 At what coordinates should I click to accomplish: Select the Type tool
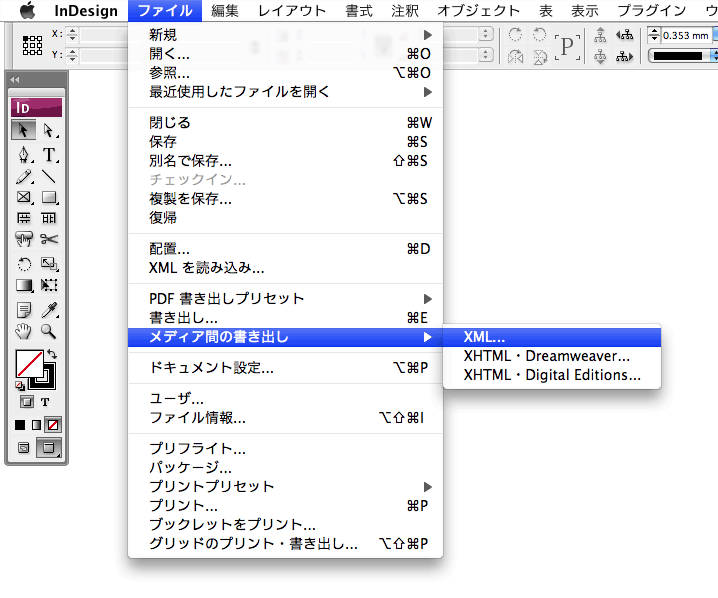(x=49, y=155)
